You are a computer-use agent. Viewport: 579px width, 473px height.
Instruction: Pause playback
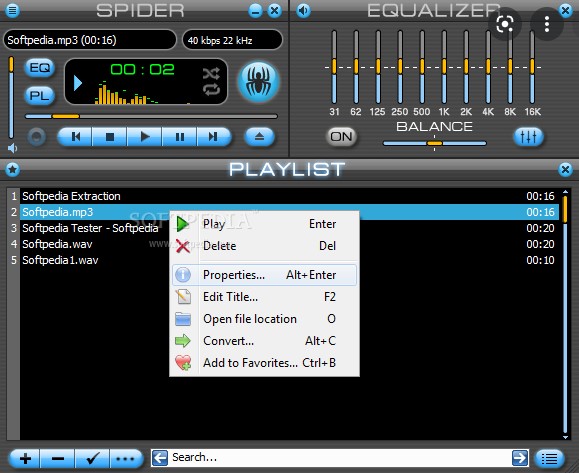click(179, 137)
